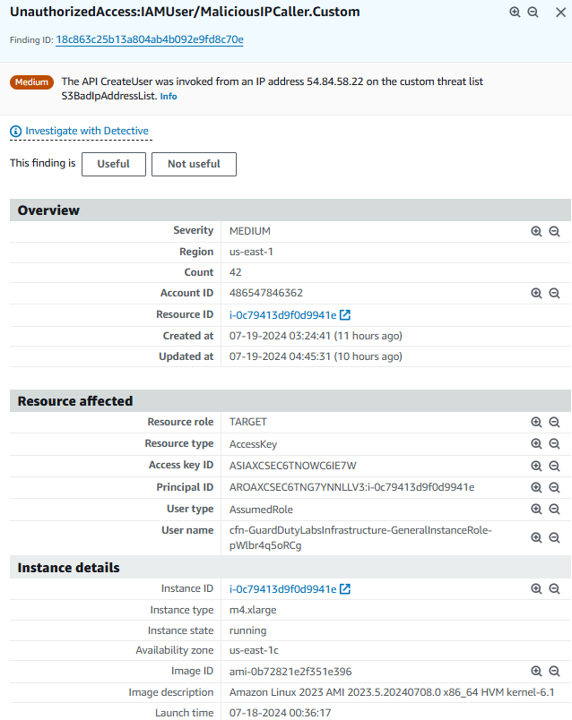
Task: Click zoom-in magnifier in finding title bar
Action: pos(515,12)
